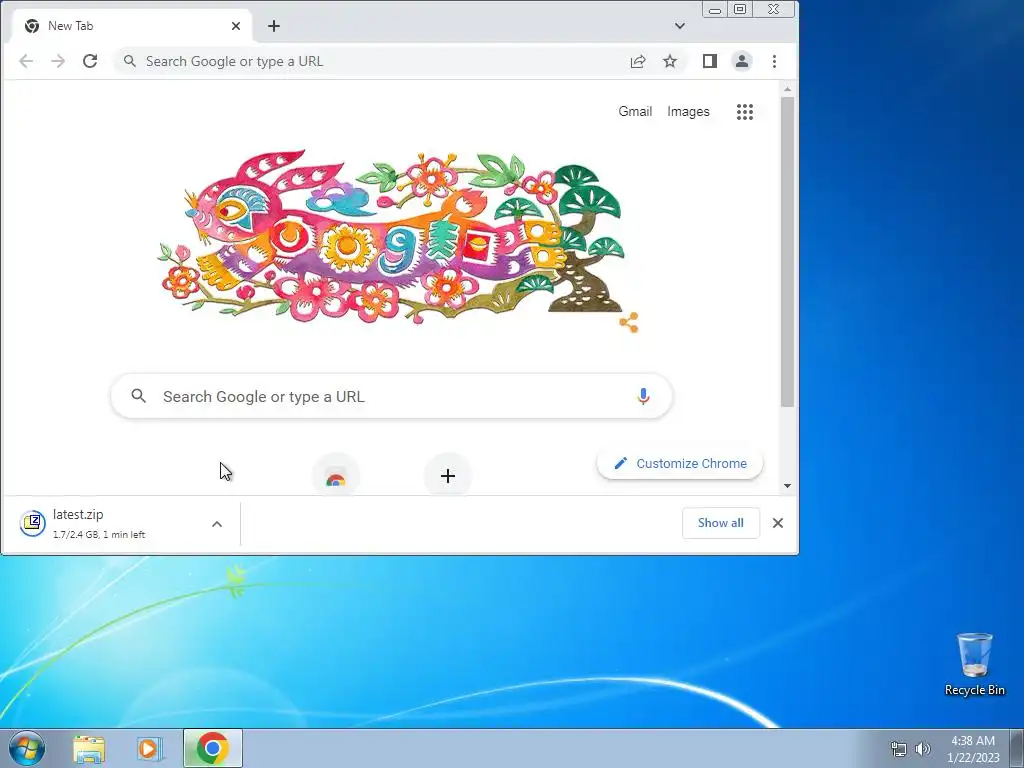
Task: Add a new shortcut tile
Action: (448, 476)
